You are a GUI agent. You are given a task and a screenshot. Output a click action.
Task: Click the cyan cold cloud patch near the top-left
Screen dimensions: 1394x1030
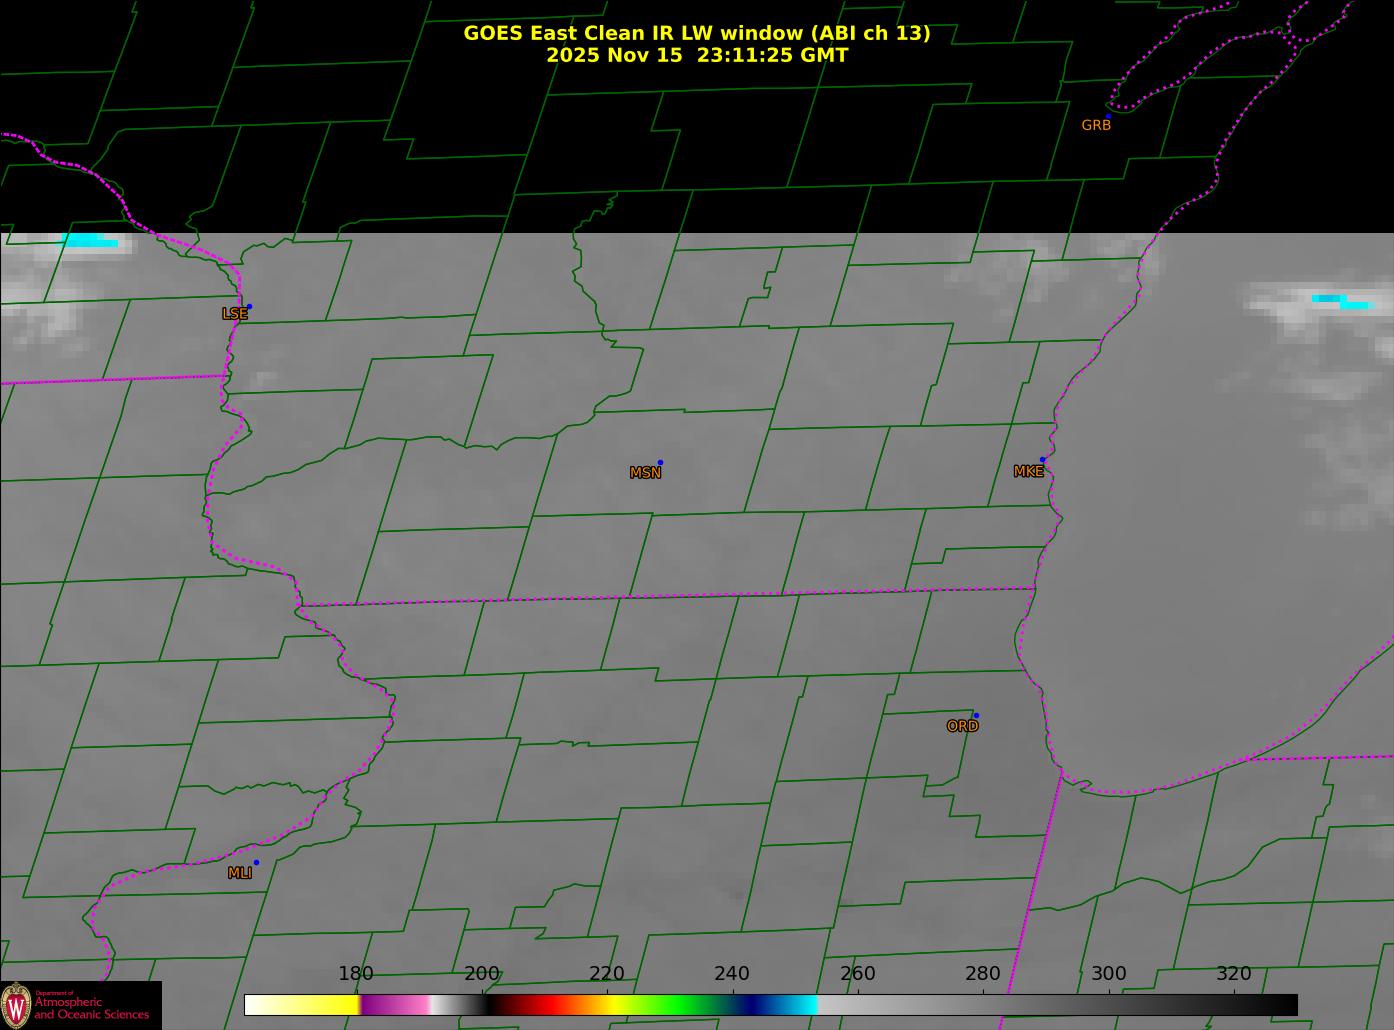tap(90, 241)
